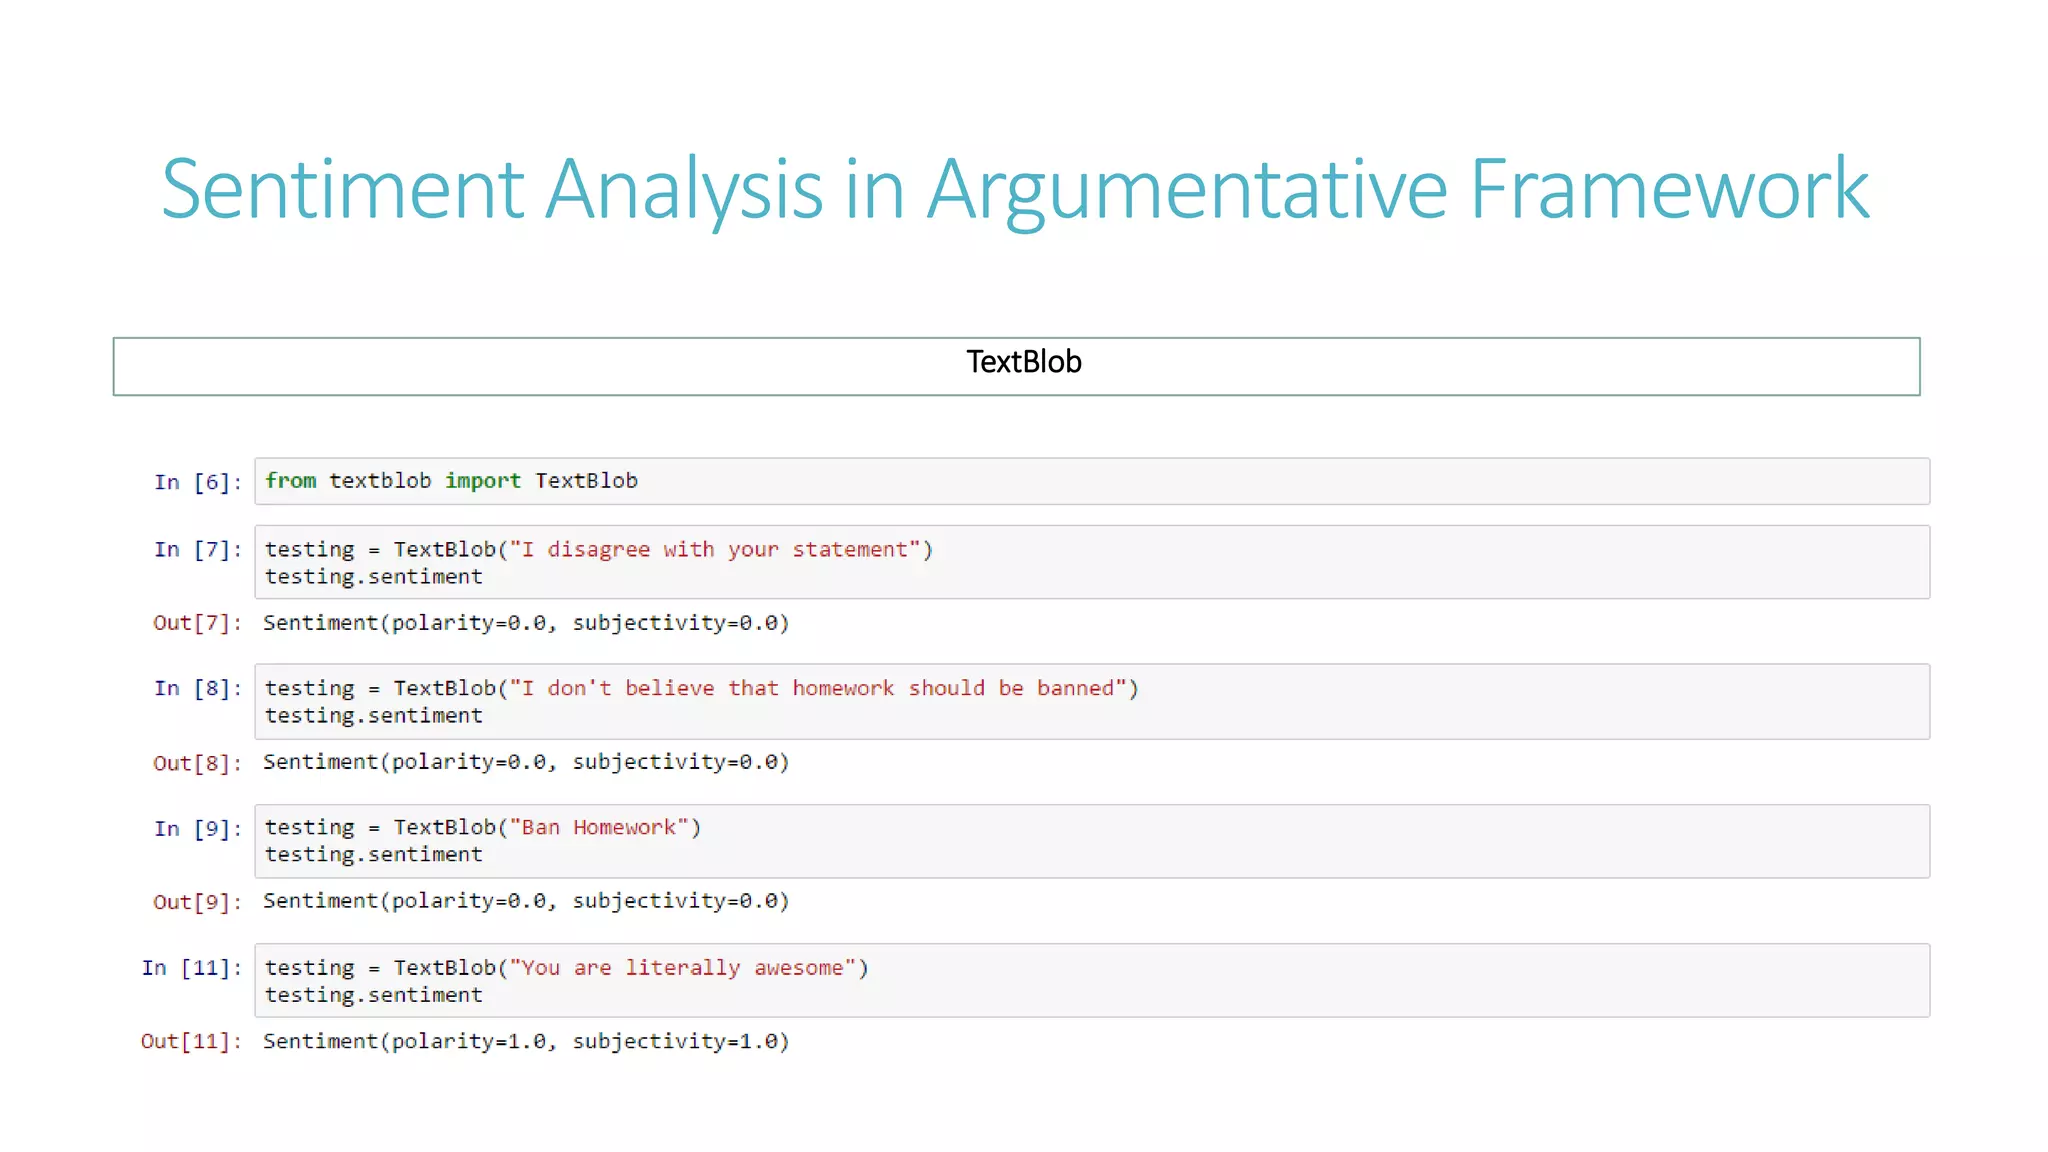The image size is (2048, 1152).
Task: Select the polarity=1.0 Sentiment result text
Action: 526,1041
